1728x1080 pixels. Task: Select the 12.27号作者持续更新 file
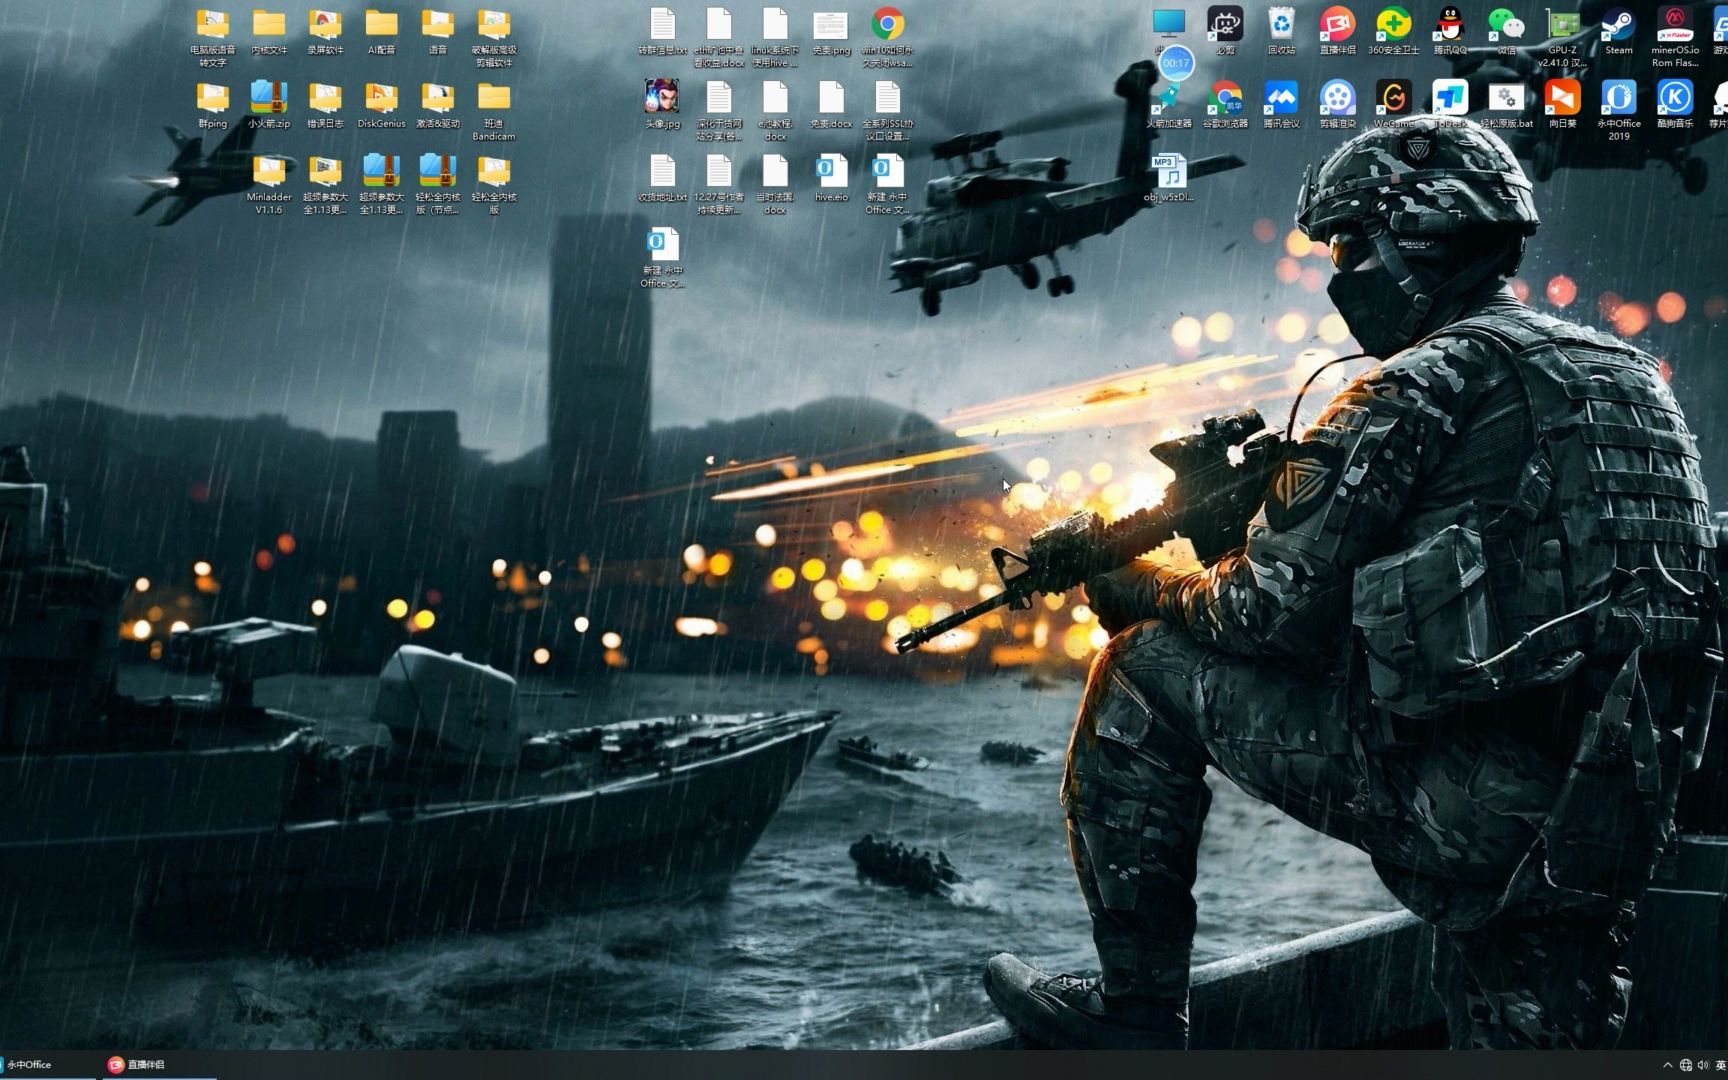(x=718, y=184)
